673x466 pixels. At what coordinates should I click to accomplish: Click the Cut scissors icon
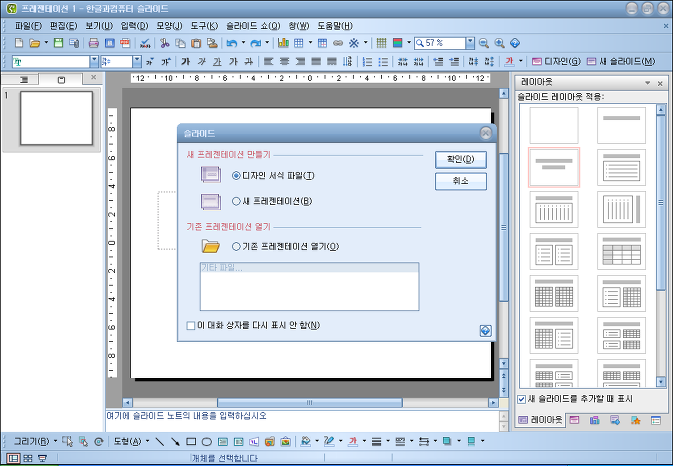click(x=164, y=43)
